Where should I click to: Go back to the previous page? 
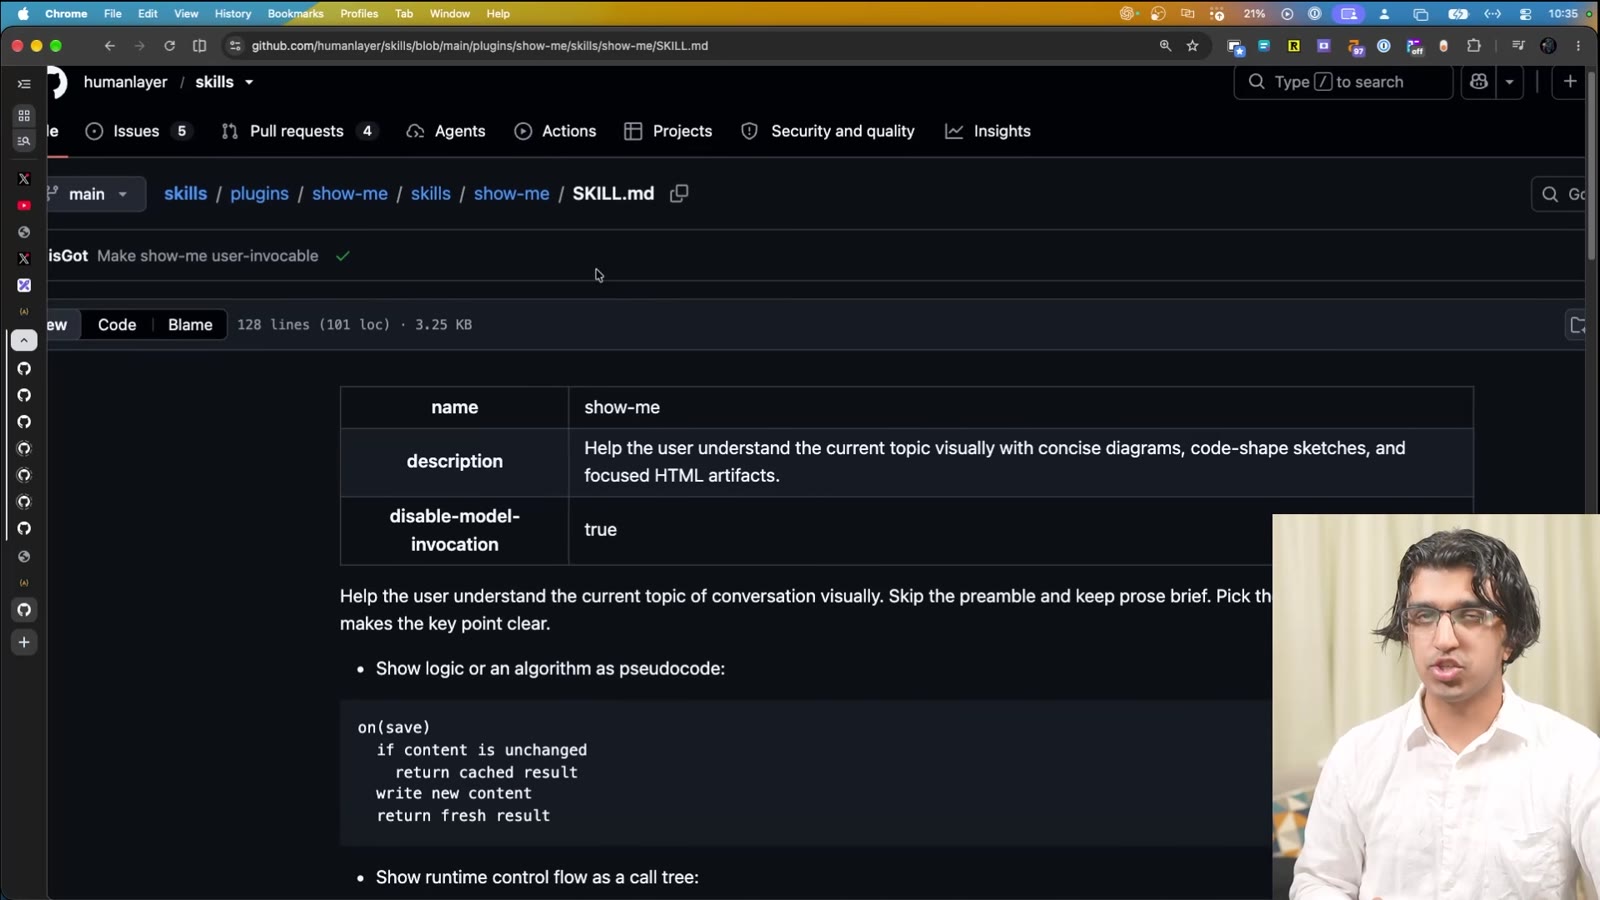coord(110,46)
